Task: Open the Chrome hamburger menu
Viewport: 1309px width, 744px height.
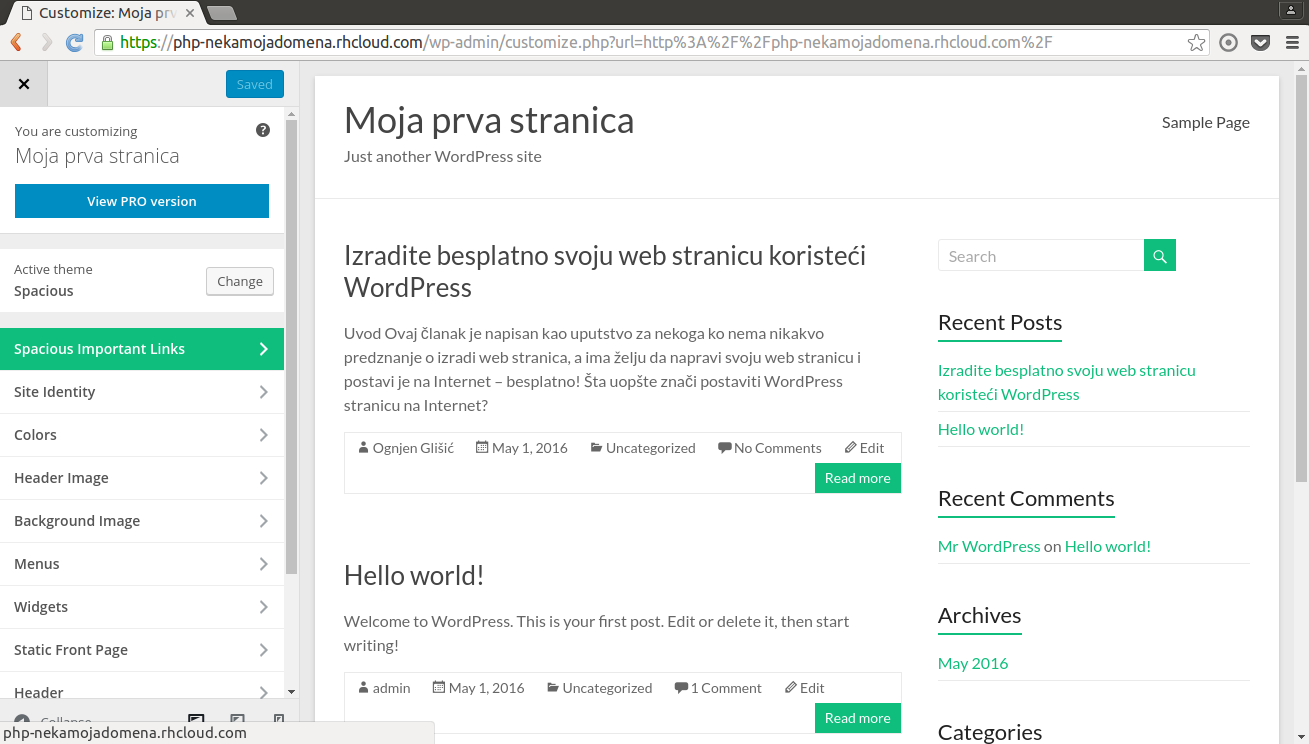Action: [x=1291, y=43]
